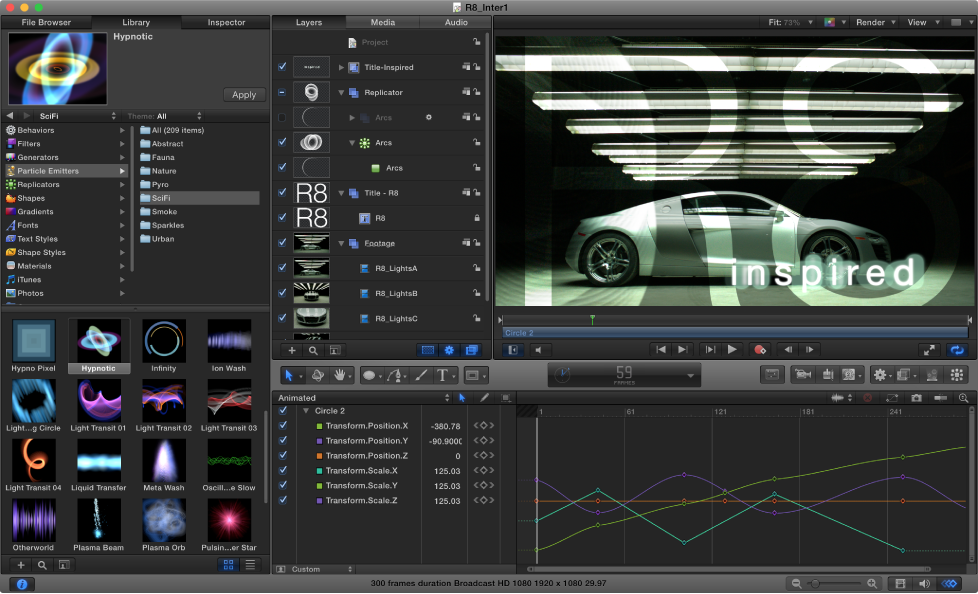Click the Apply button

point(244,95)
